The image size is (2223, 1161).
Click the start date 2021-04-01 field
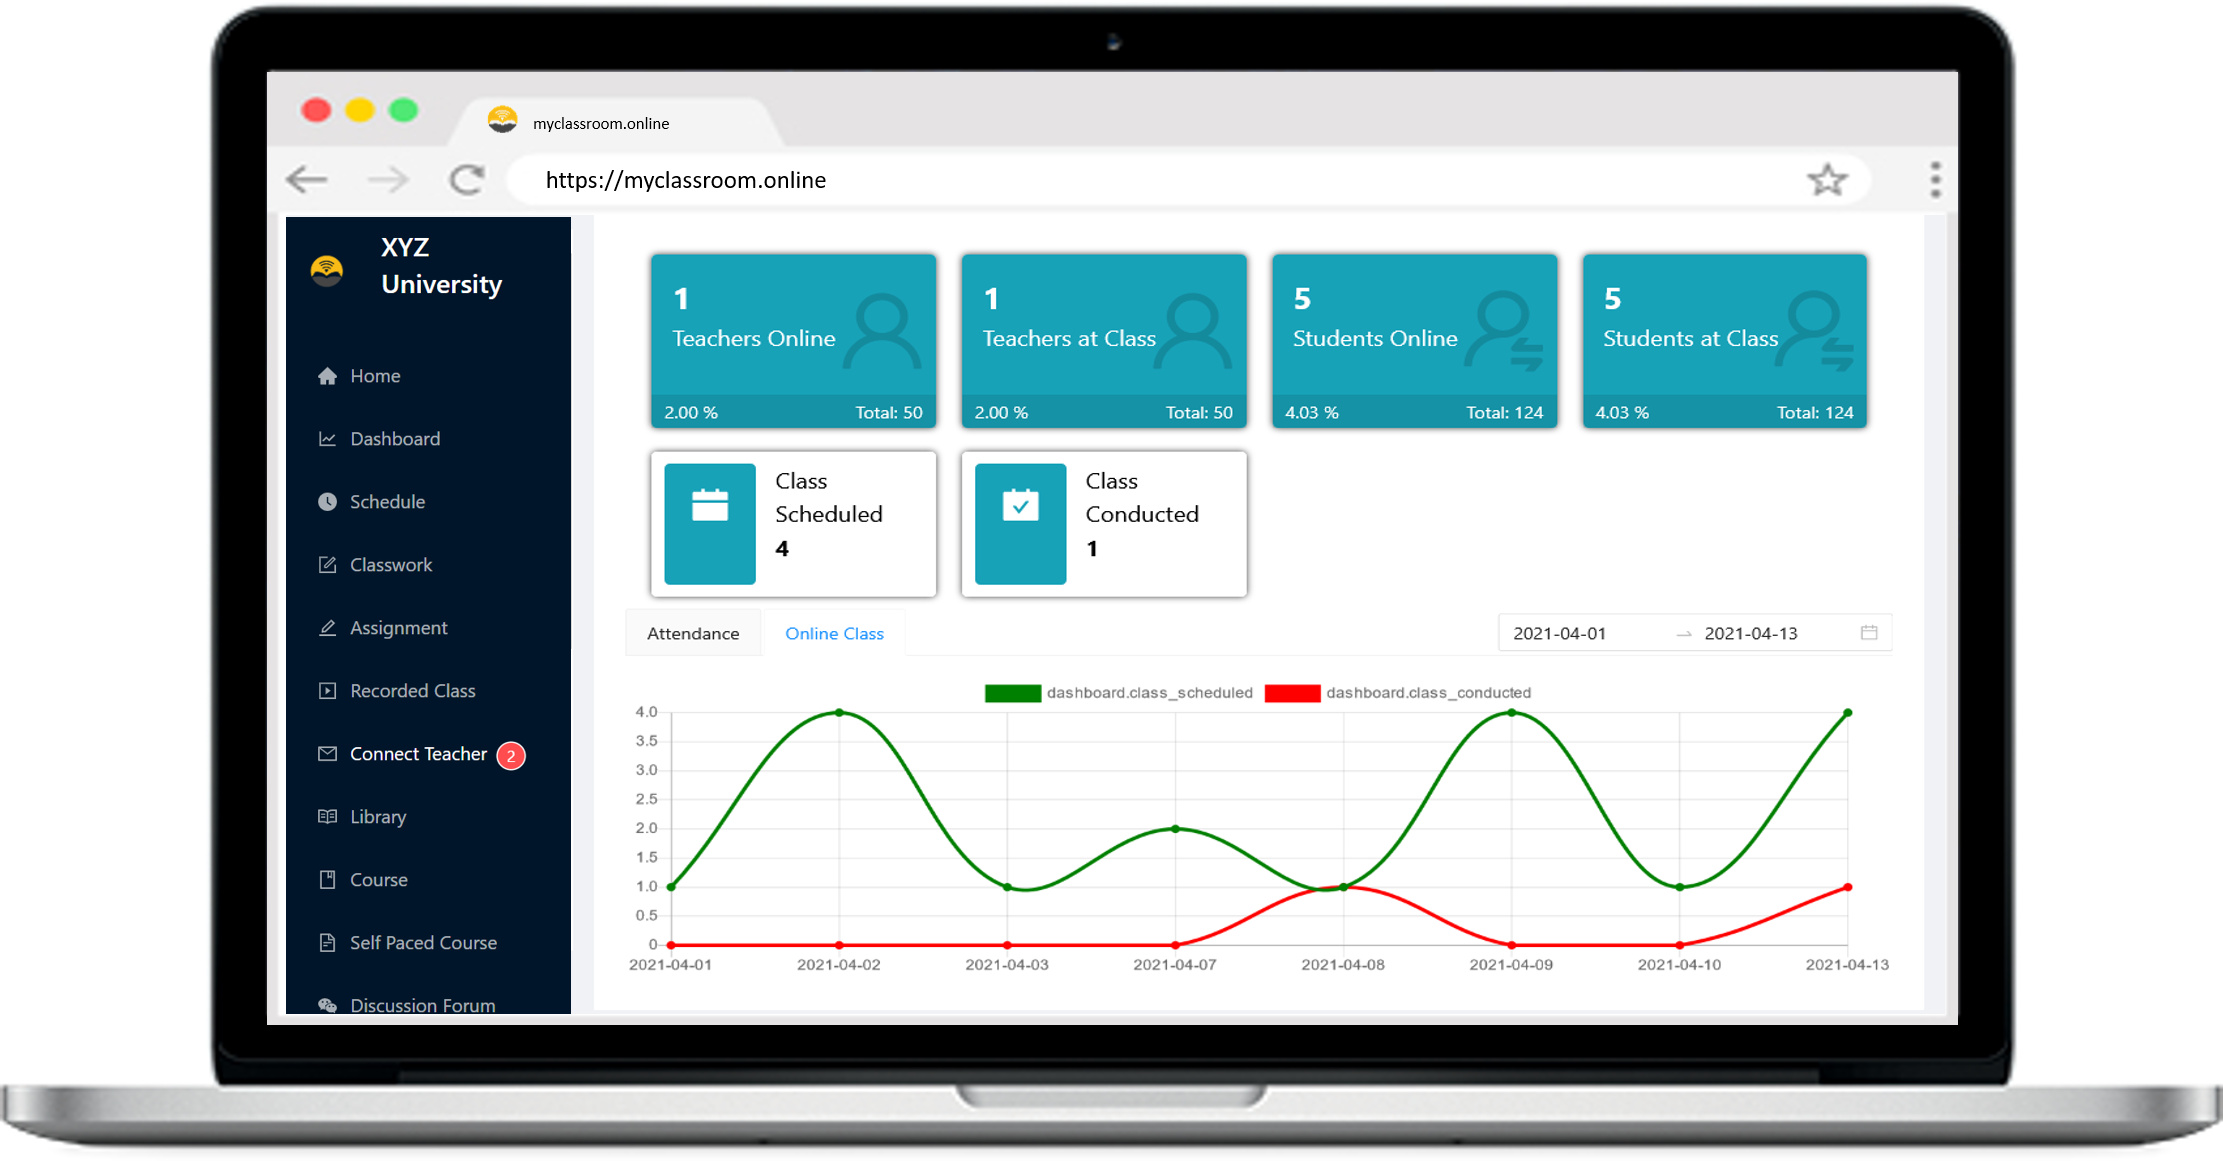(1559, 634)
